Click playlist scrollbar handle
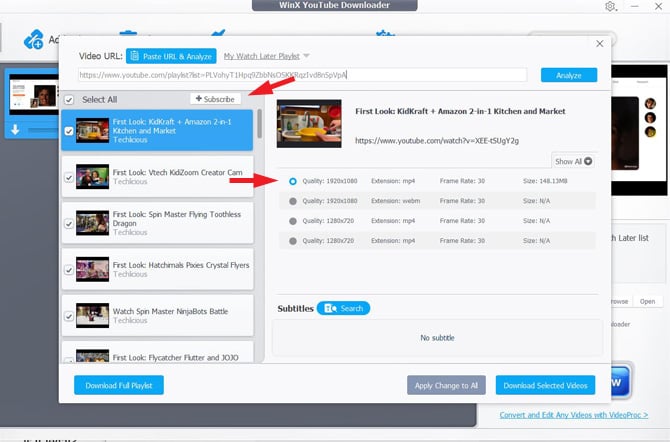 click(x=259, y=124)
